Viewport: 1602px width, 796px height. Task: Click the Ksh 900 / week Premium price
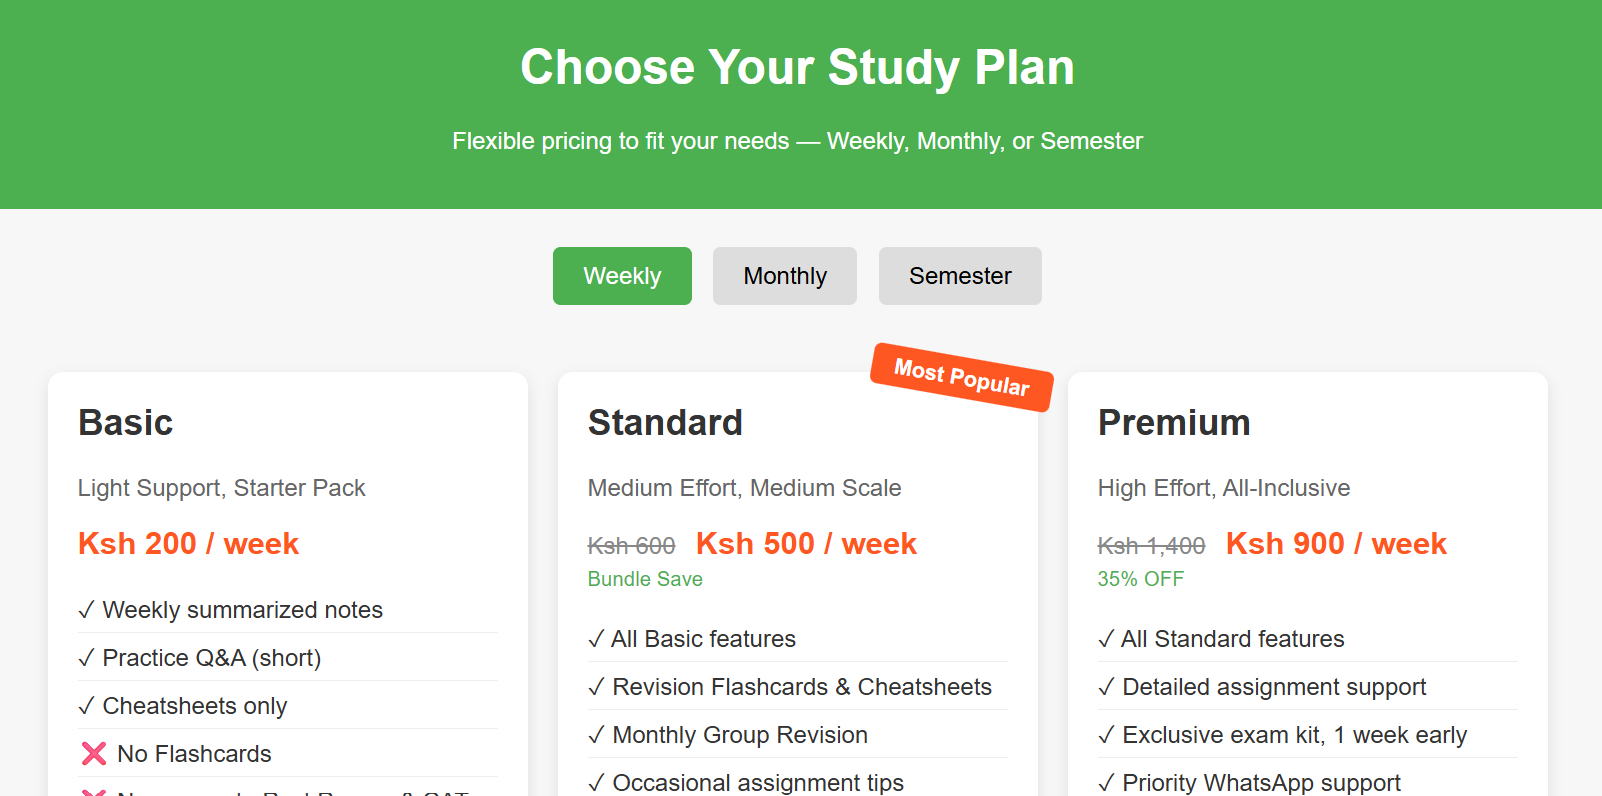tap(1336, 543)
